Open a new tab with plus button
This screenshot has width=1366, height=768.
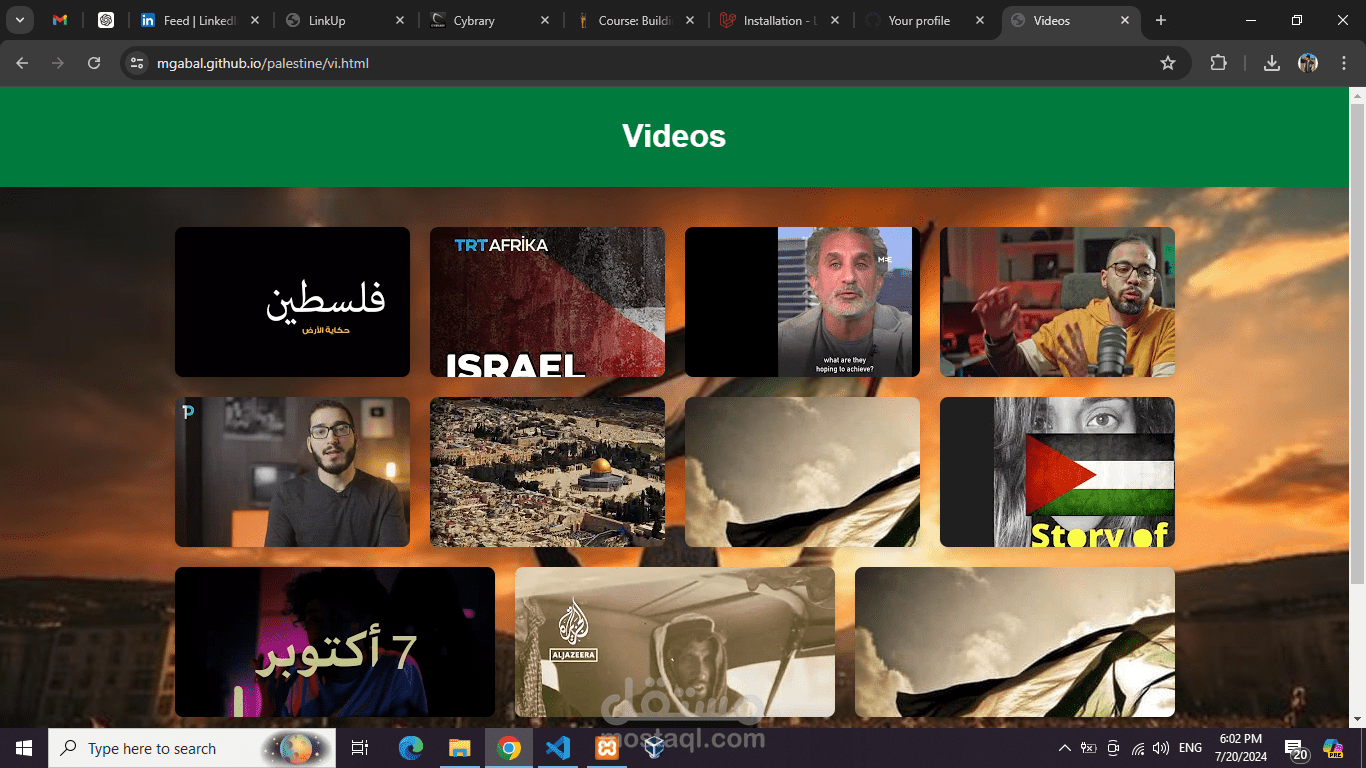point(1160,20)
